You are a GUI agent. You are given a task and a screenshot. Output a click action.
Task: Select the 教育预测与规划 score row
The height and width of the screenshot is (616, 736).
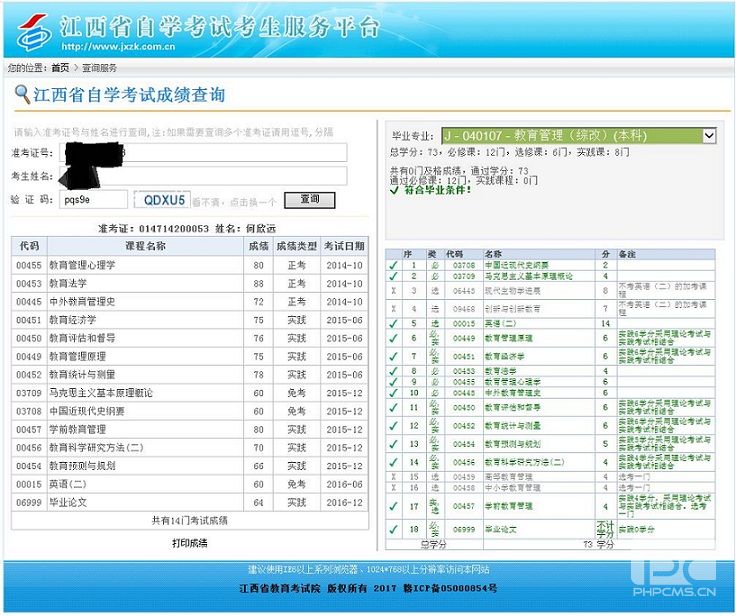coord(190,466)
